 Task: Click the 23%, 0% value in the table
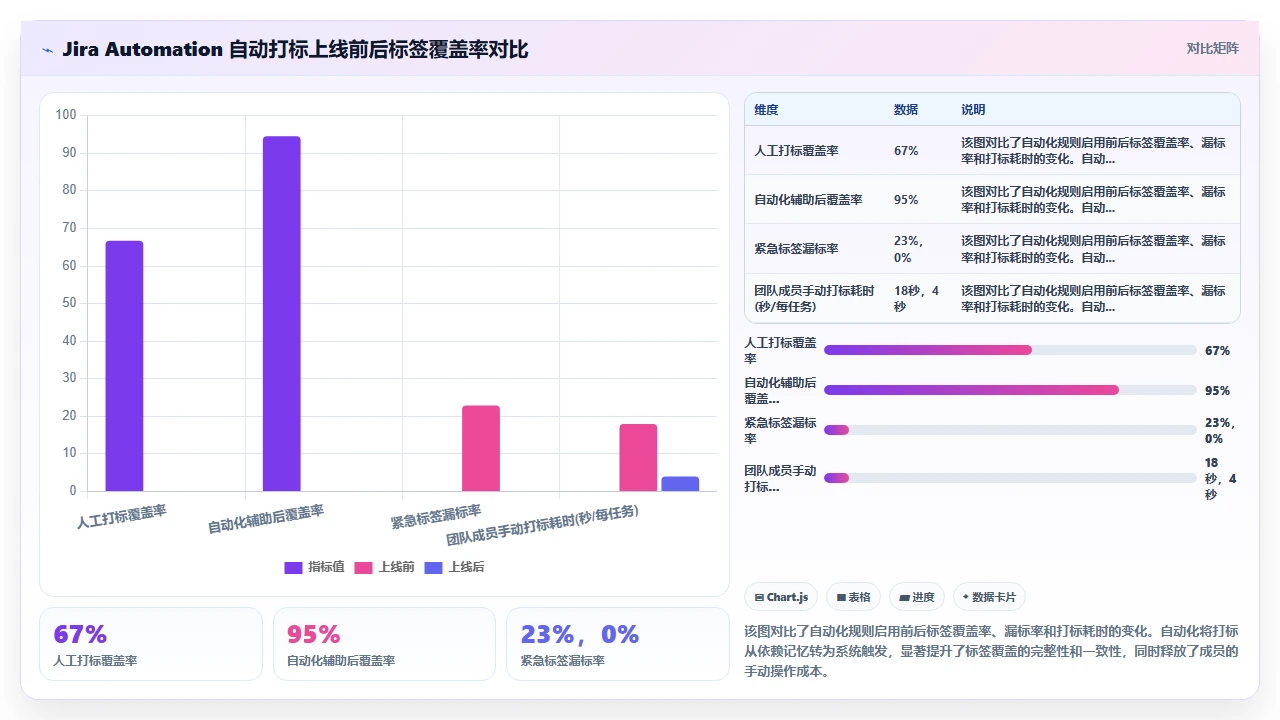tap(909, 249)
